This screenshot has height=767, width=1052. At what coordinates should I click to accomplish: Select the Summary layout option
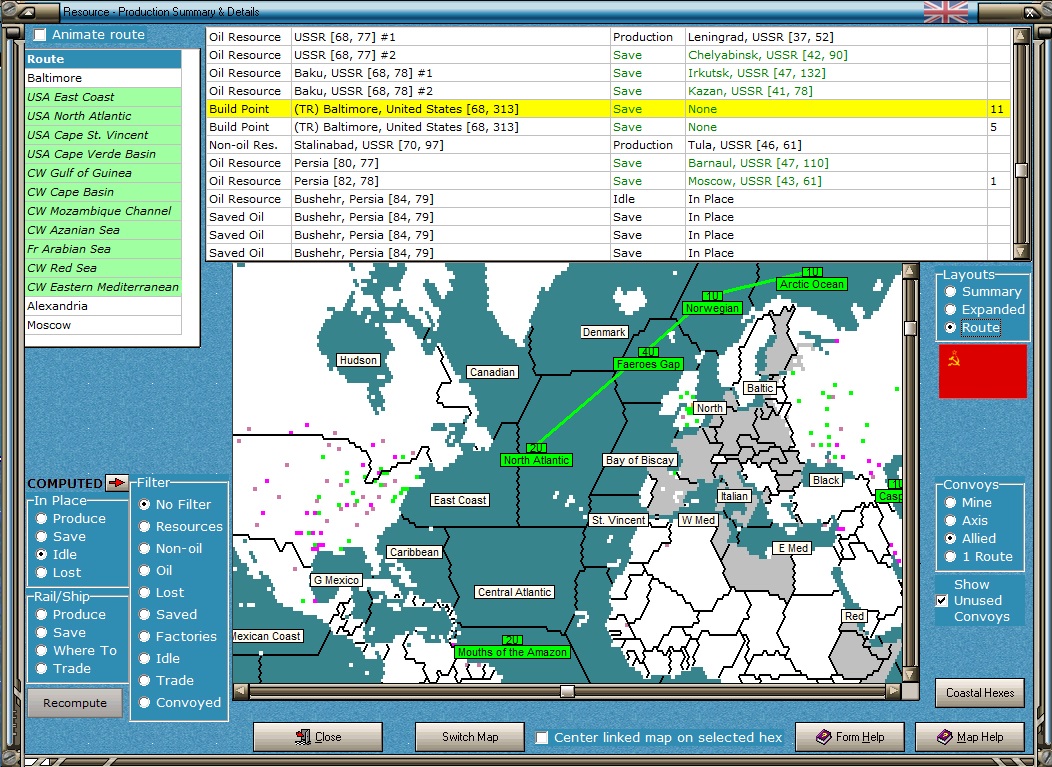[951, 292]
